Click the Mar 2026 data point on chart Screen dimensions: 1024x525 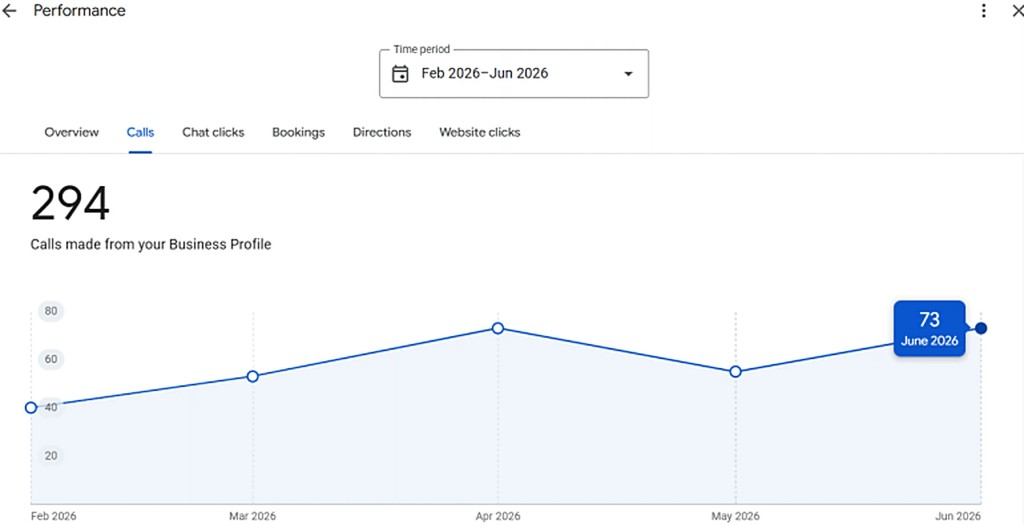tap(253, 376)
